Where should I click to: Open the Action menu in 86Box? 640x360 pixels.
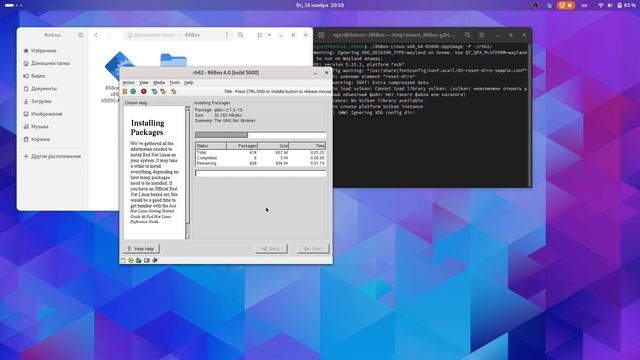click(x=129, y=82)
